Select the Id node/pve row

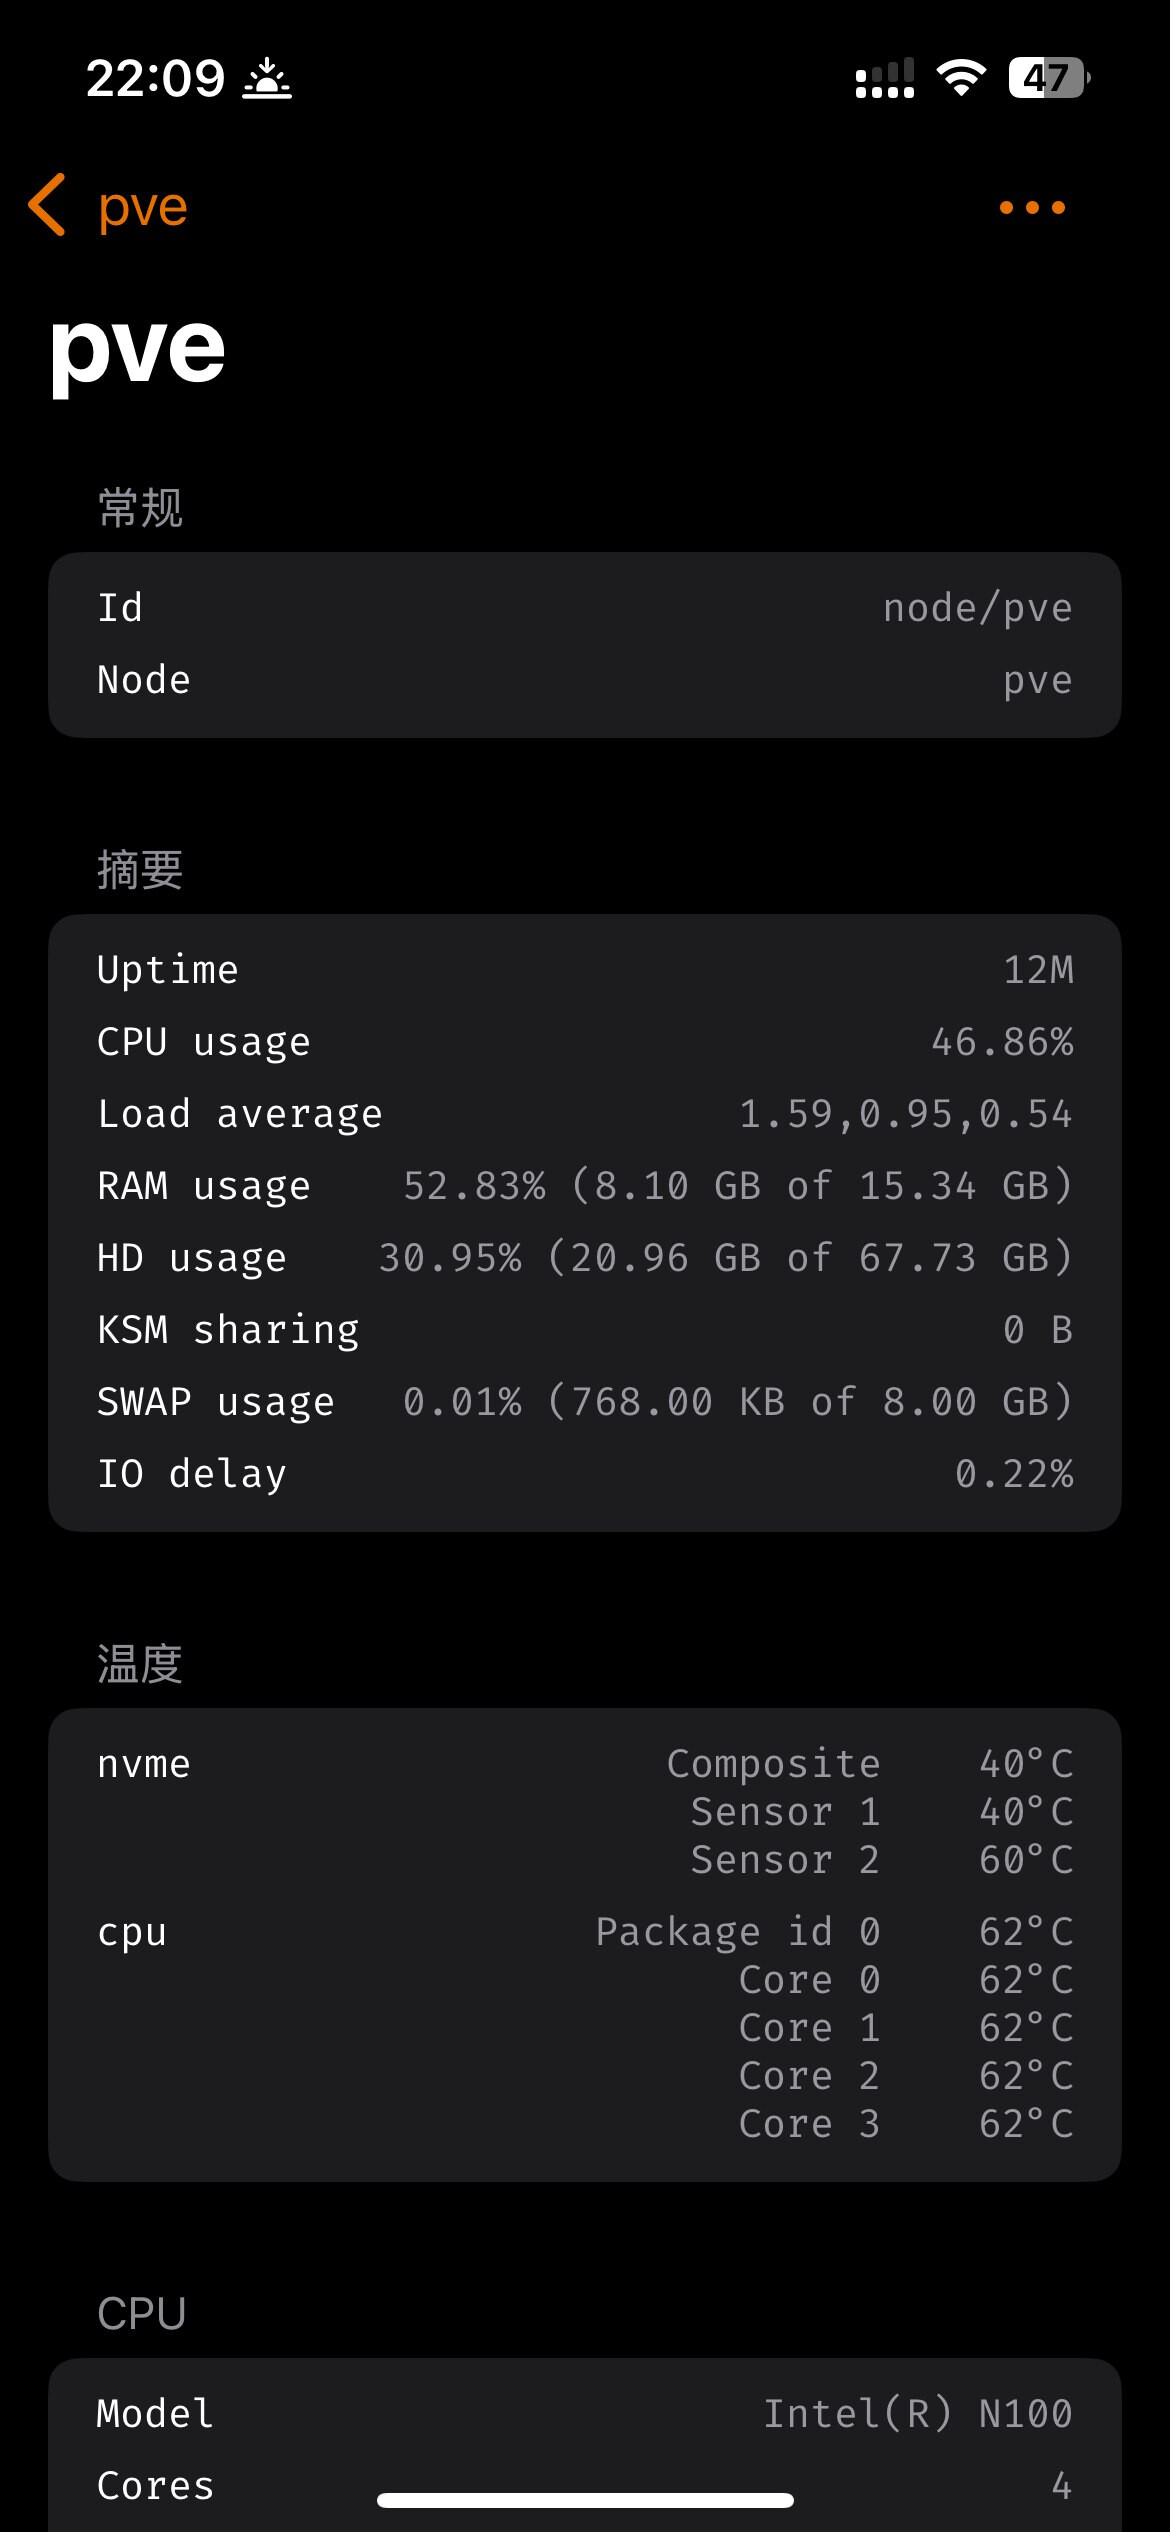click(x=585, y=608)
